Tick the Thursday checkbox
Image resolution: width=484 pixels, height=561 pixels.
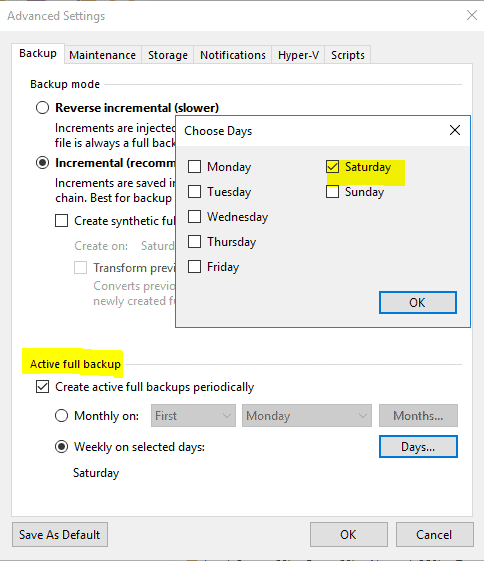pos(195,242)
